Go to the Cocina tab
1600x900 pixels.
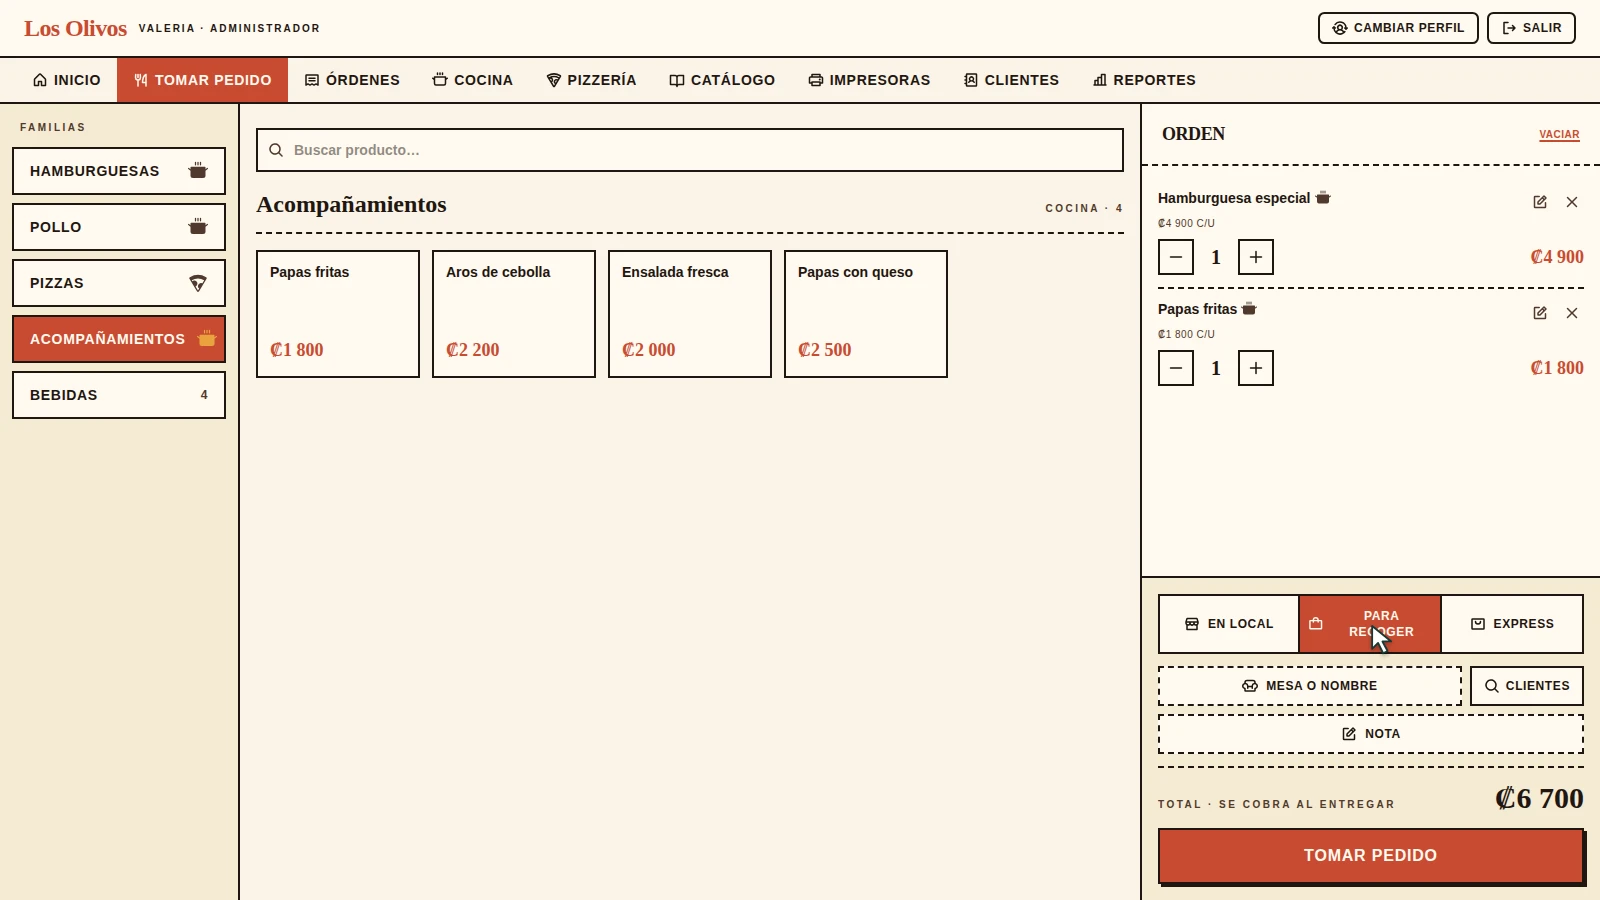coord(472,80)
